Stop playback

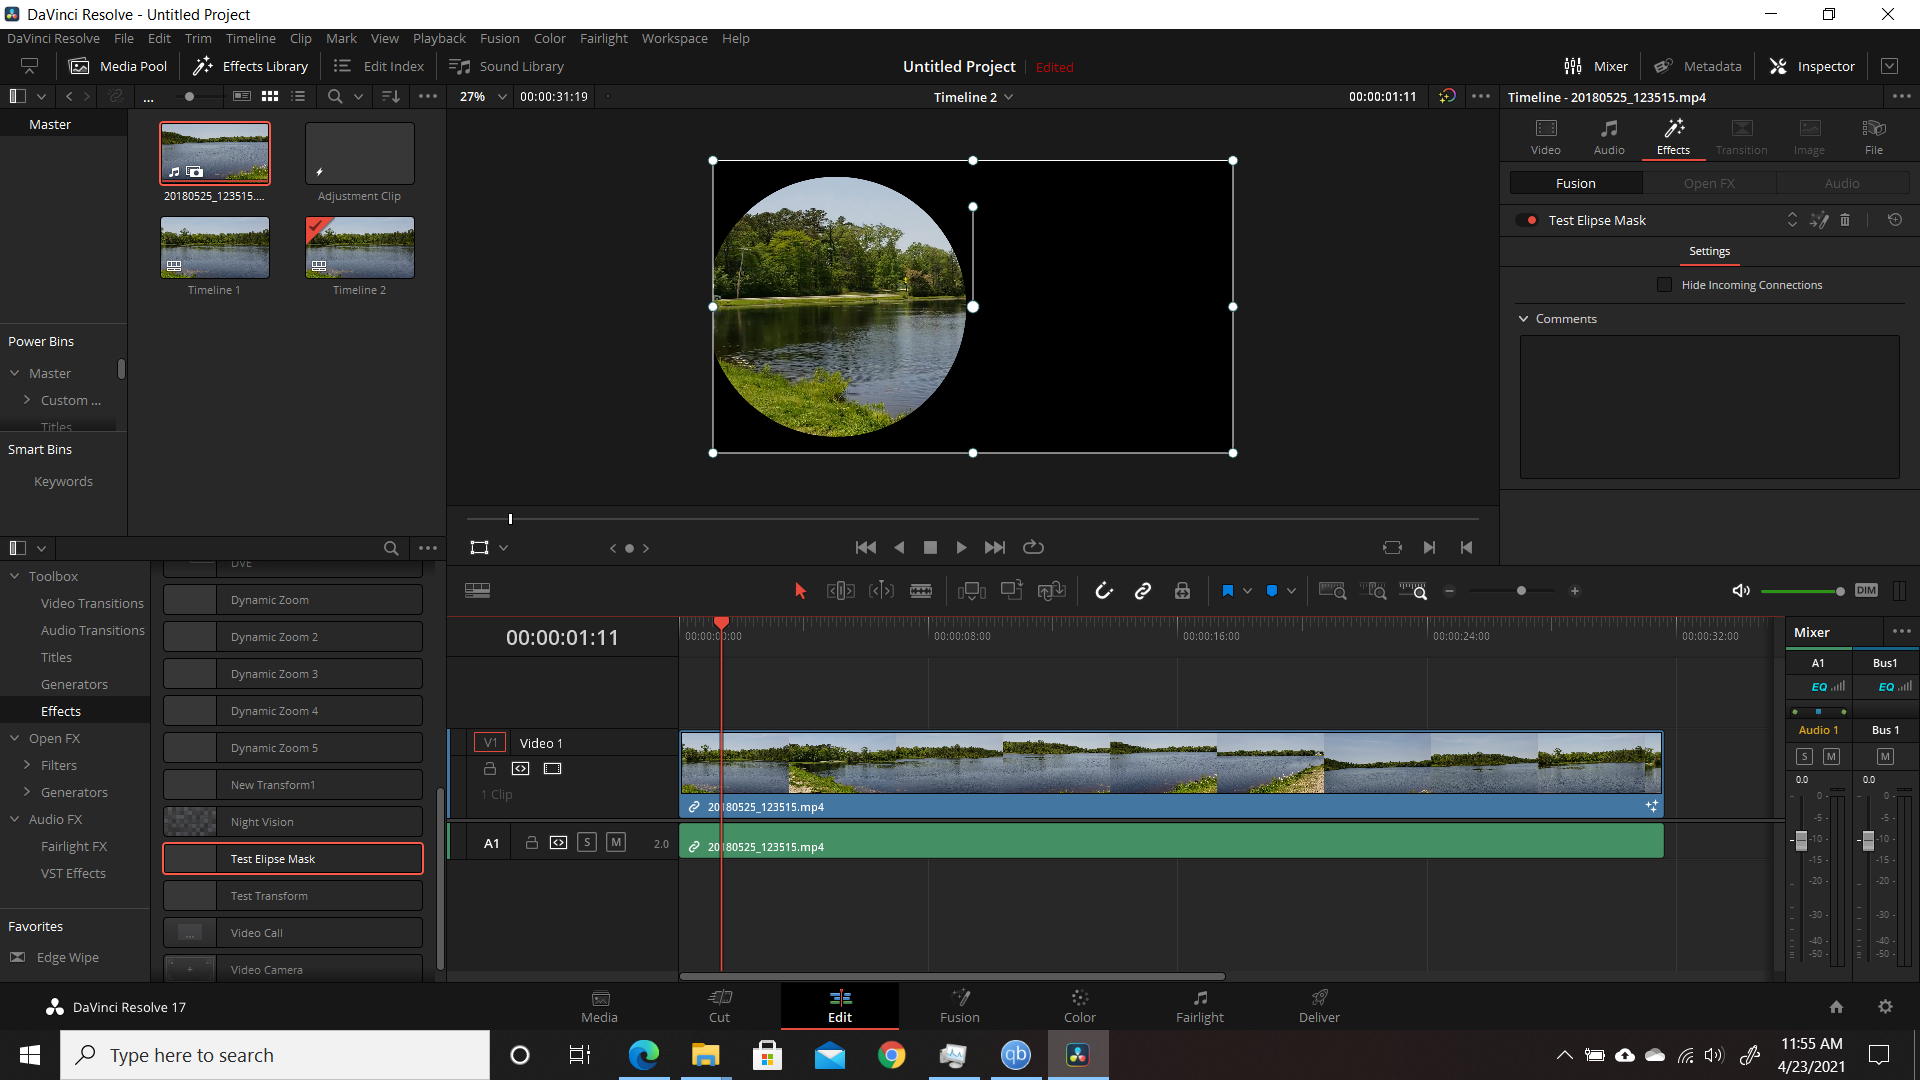(x=930, y=547)
